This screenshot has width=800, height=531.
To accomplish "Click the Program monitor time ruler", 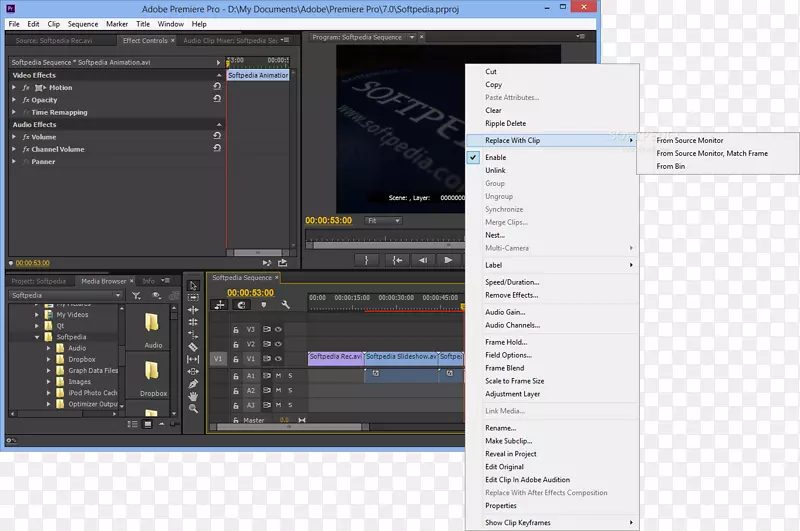I will point(385,237).
